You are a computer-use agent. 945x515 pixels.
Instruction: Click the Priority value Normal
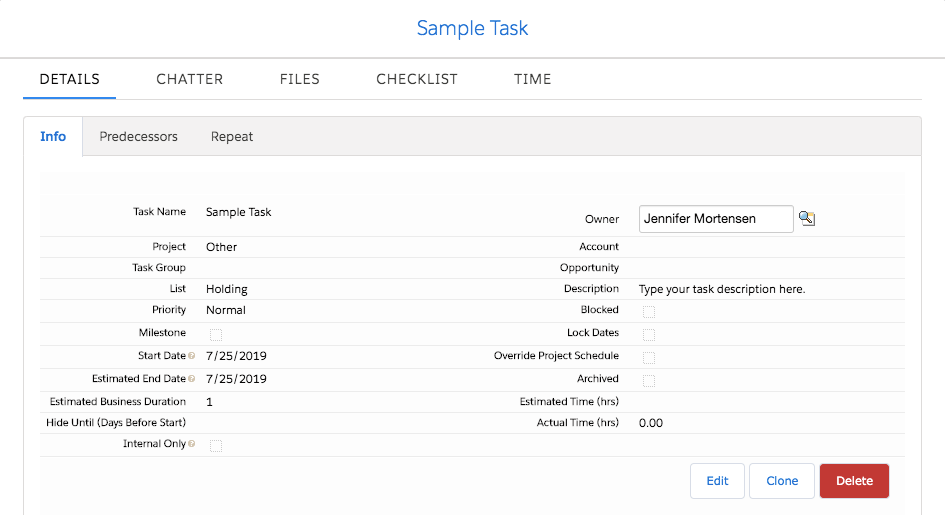click(226, 310)
